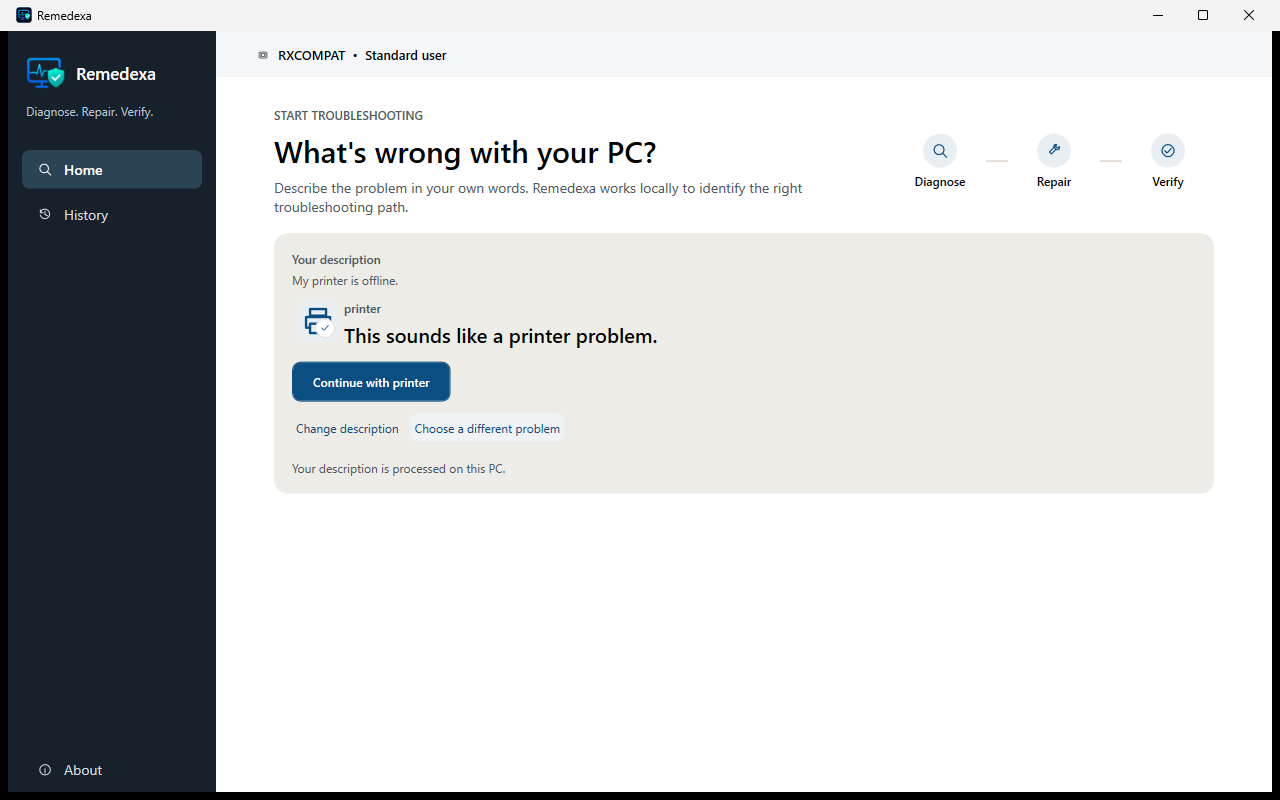Click 'What's wrong with your PC?' heading
The width and height of the screenshot is (1280, 800).
pos(465,153)
